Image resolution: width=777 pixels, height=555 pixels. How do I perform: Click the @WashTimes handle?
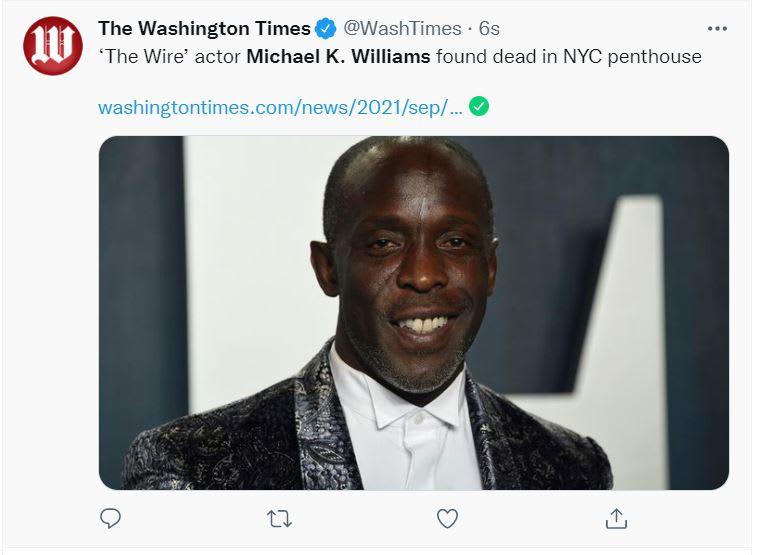click(403, 28)
